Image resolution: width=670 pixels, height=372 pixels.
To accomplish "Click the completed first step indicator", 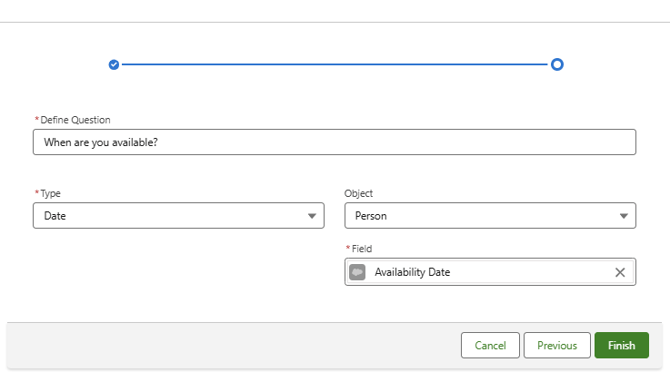I will (114, 64).
